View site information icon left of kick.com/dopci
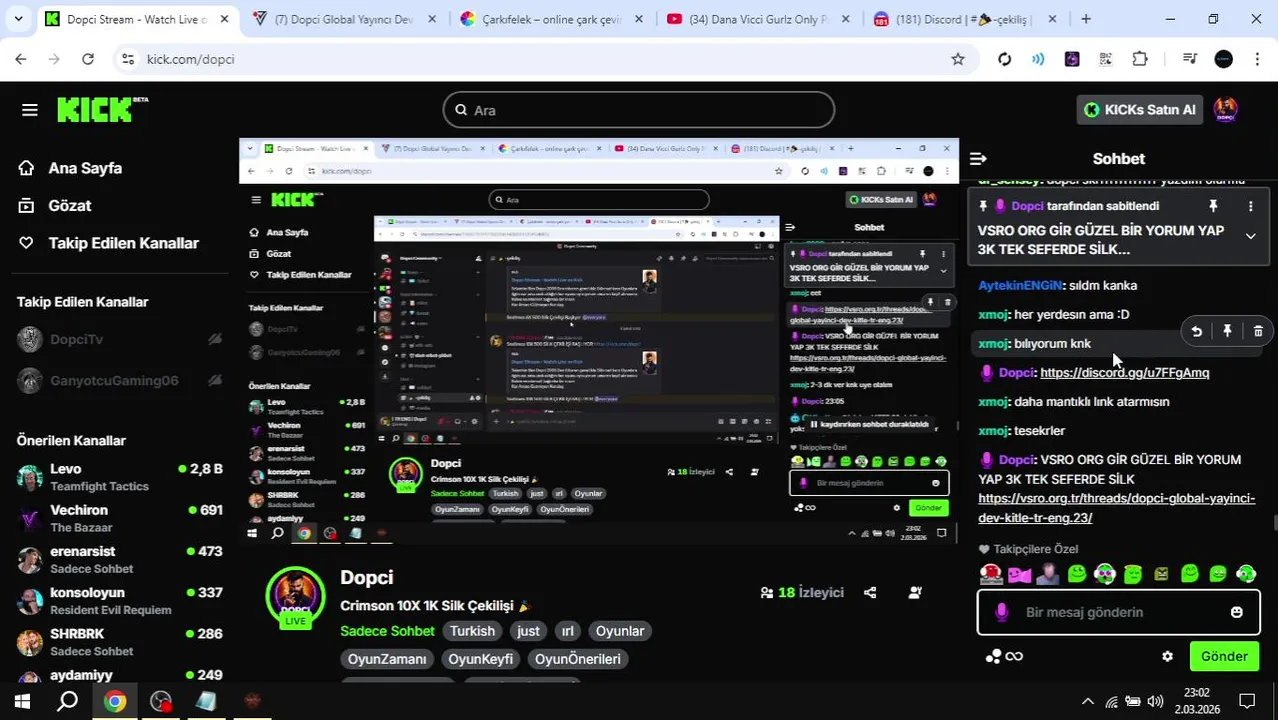 pyautogui.click(x=127, y=59)
